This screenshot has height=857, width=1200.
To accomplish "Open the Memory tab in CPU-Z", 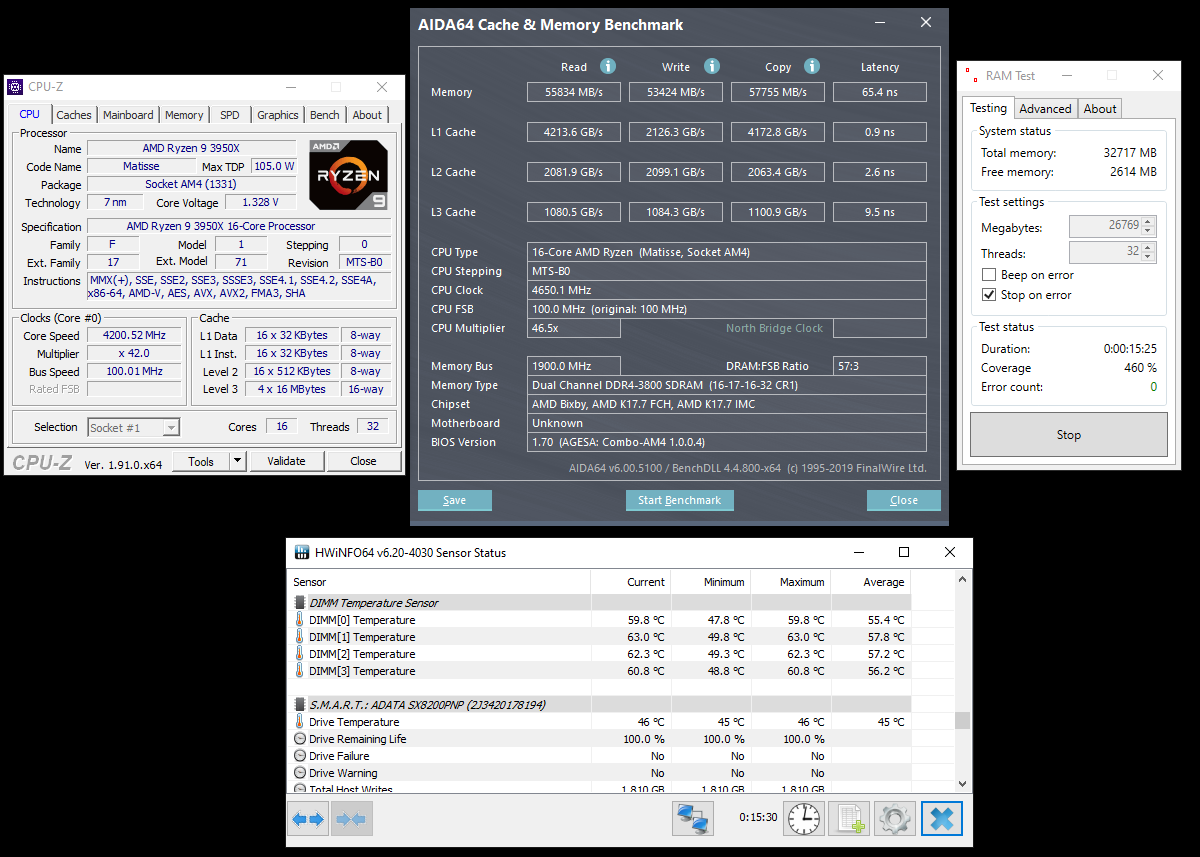I will (184, 115).
